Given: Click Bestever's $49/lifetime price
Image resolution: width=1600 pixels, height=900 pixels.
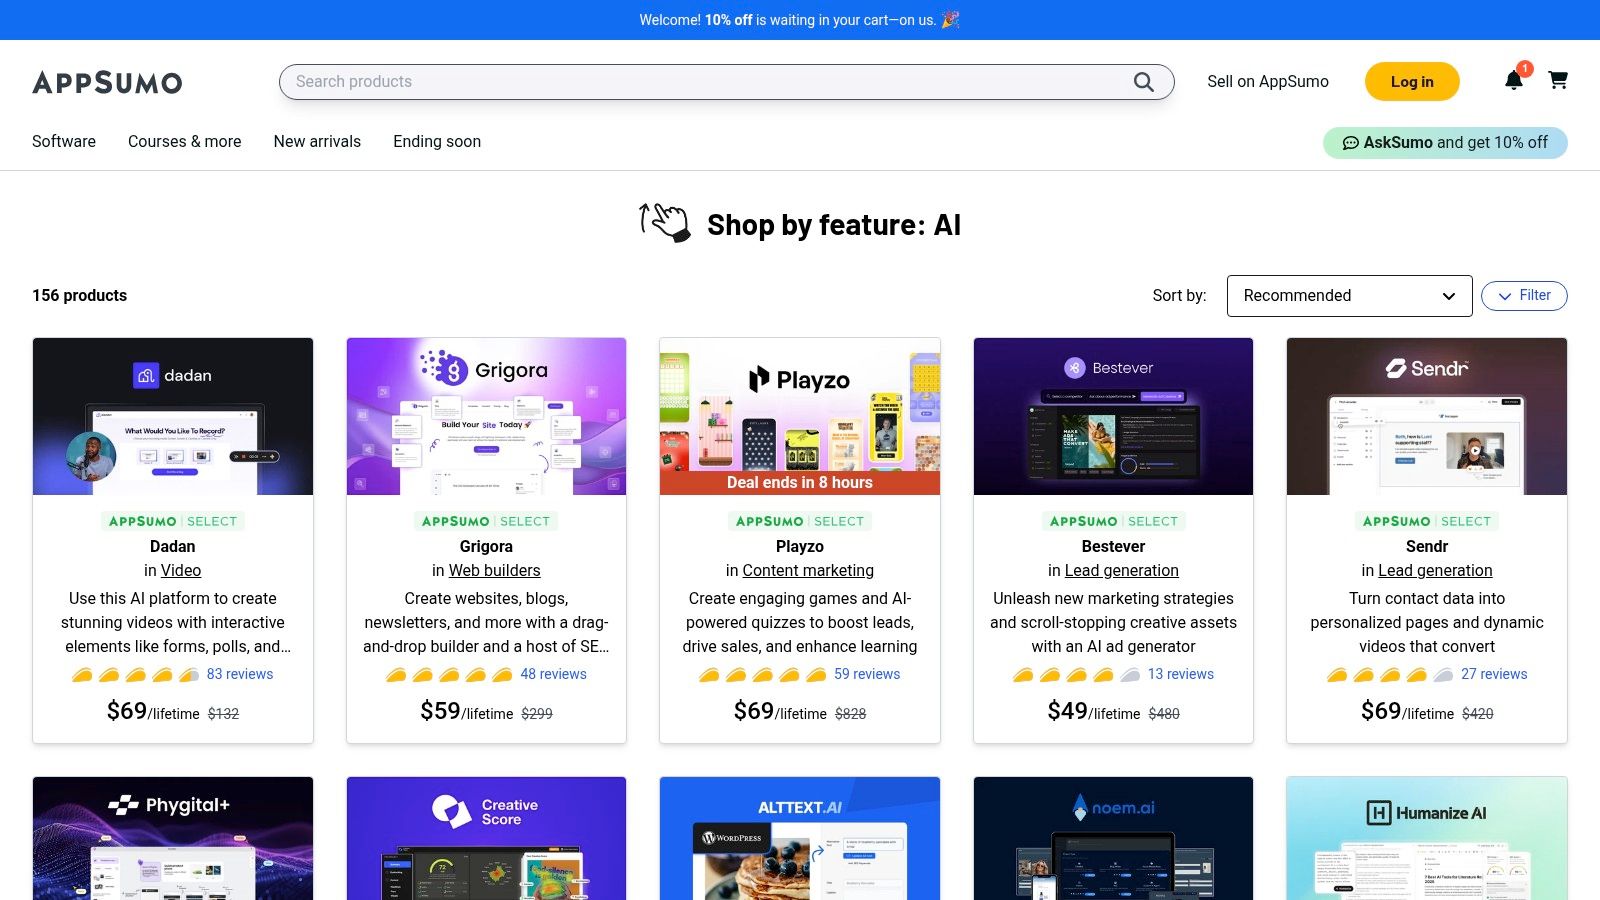Looking at the screenshot, I should 1094,711.
